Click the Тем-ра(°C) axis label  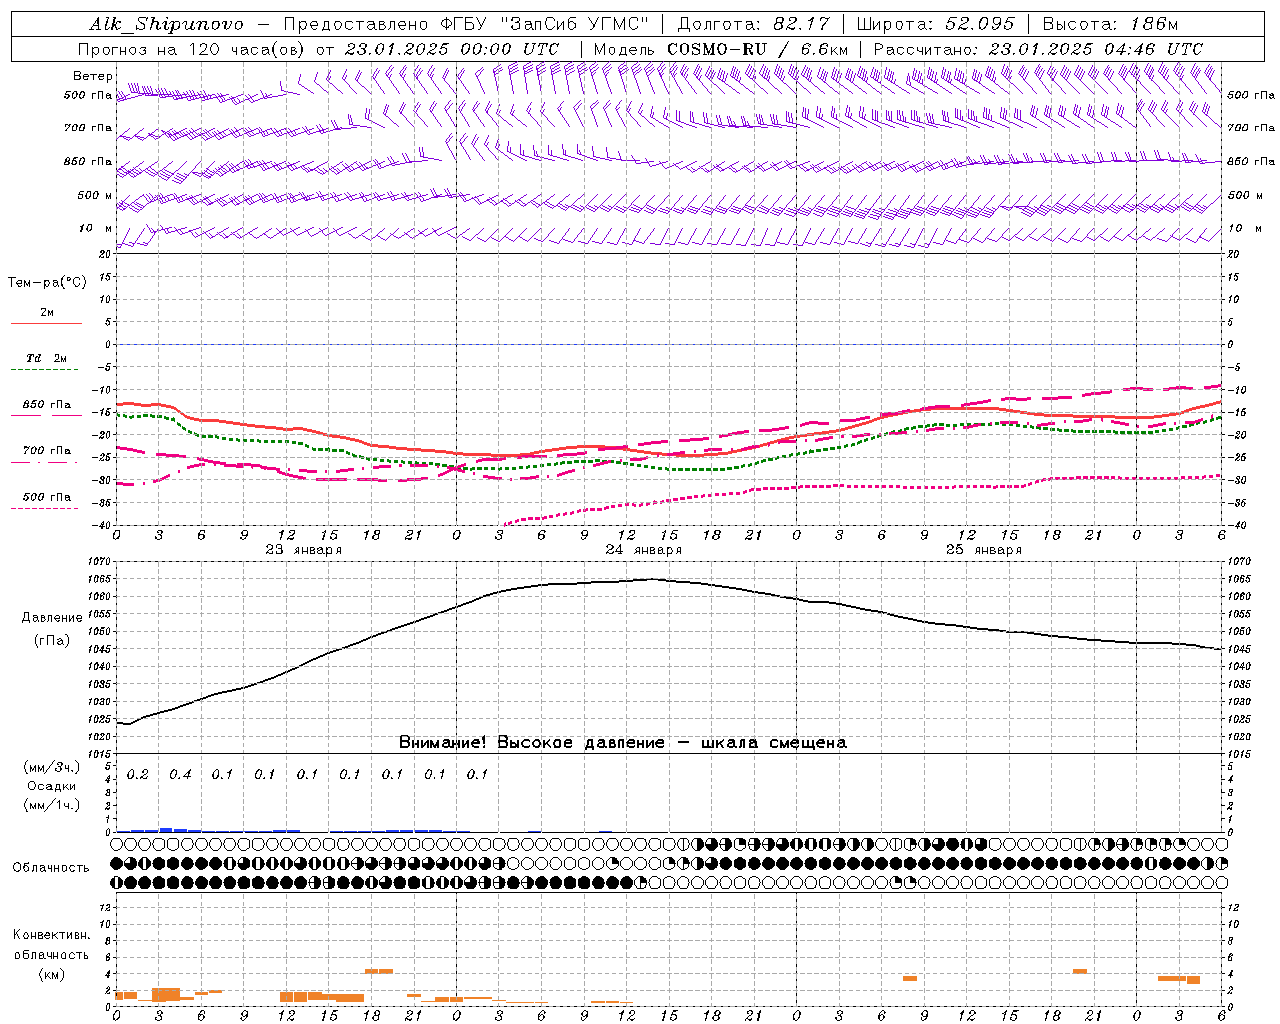[x=47, y=283]
